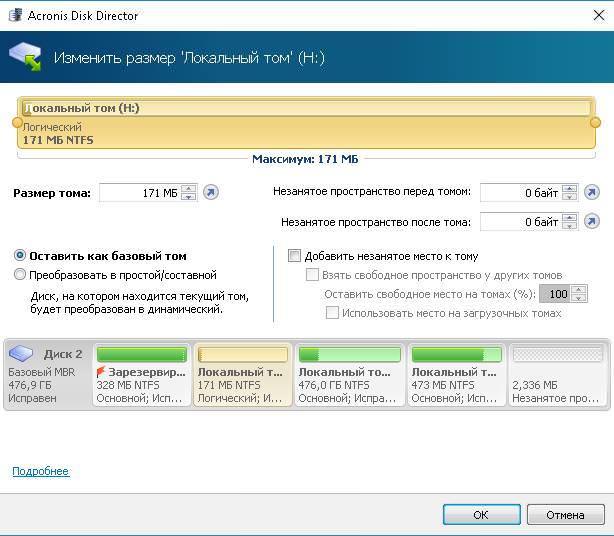Click the arrow icon for space before volume
614x536 pixels.
click(592, 193)
